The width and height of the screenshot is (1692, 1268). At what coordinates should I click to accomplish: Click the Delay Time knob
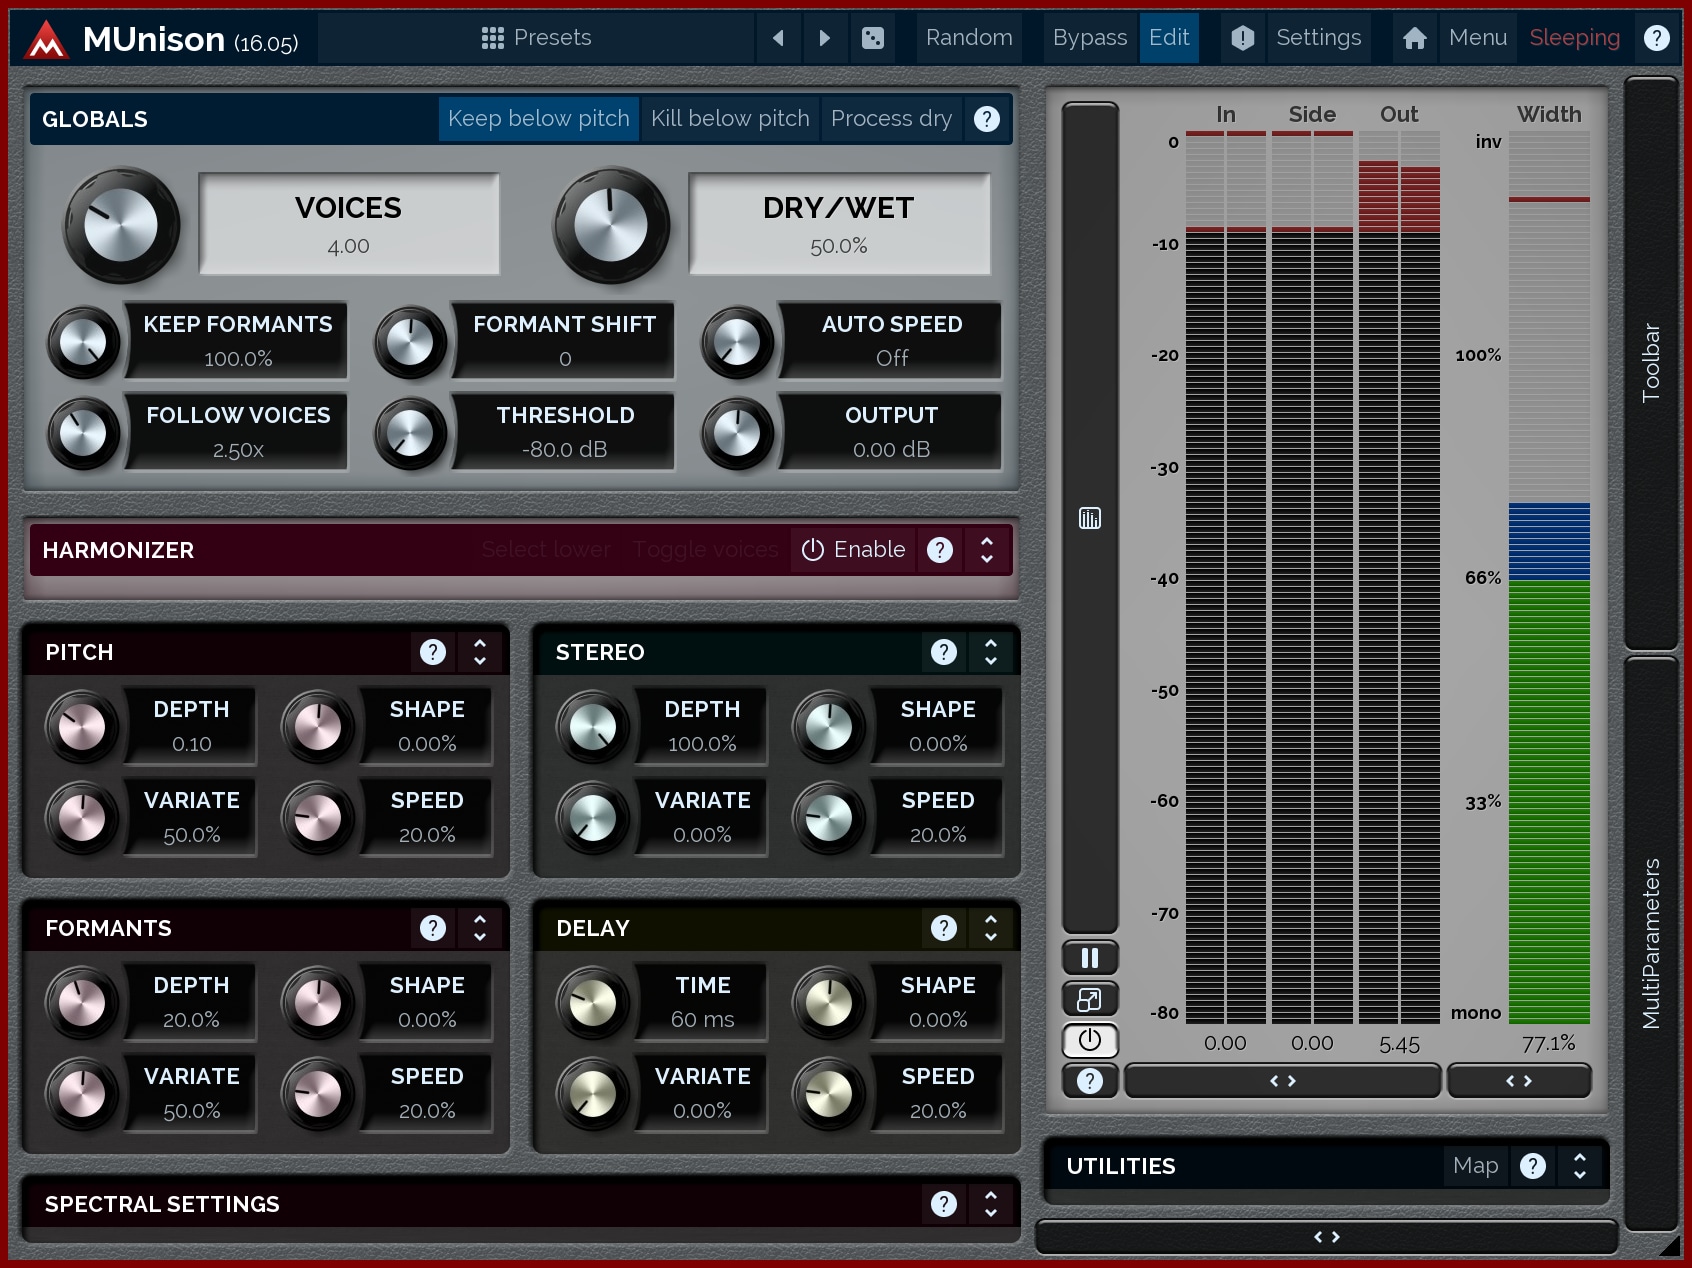pyautogui.click(x=593, y=1003)
